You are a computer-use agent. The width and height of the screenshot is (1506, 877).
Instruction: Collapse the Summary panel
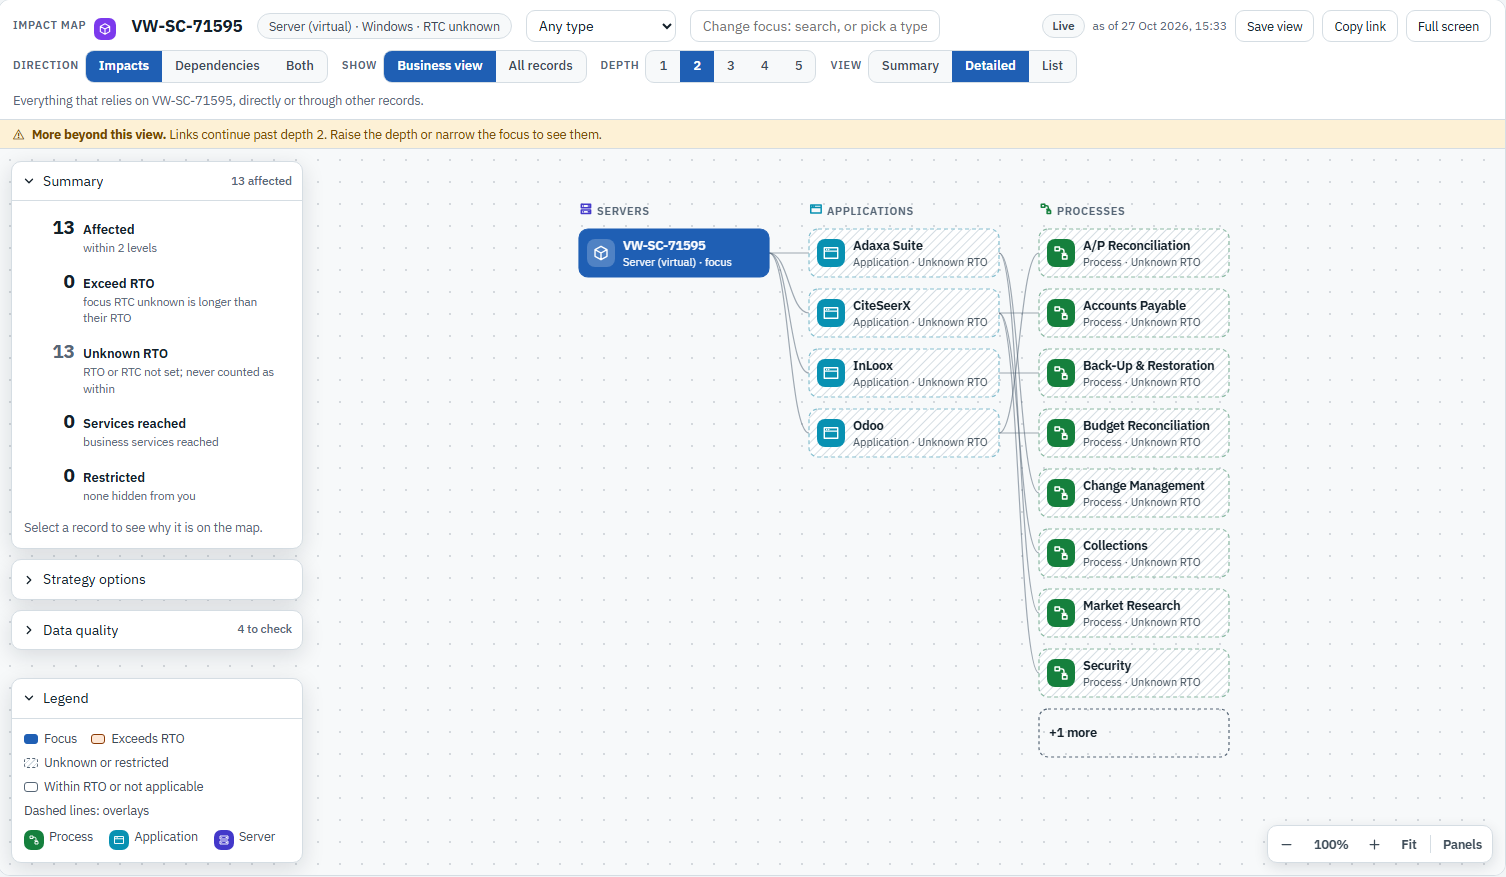point(157,181)
